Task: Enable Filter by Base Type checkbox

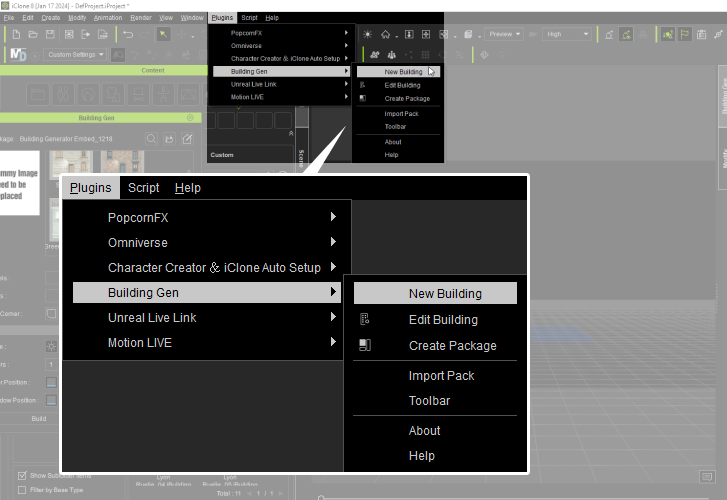Action: [22, 490]
